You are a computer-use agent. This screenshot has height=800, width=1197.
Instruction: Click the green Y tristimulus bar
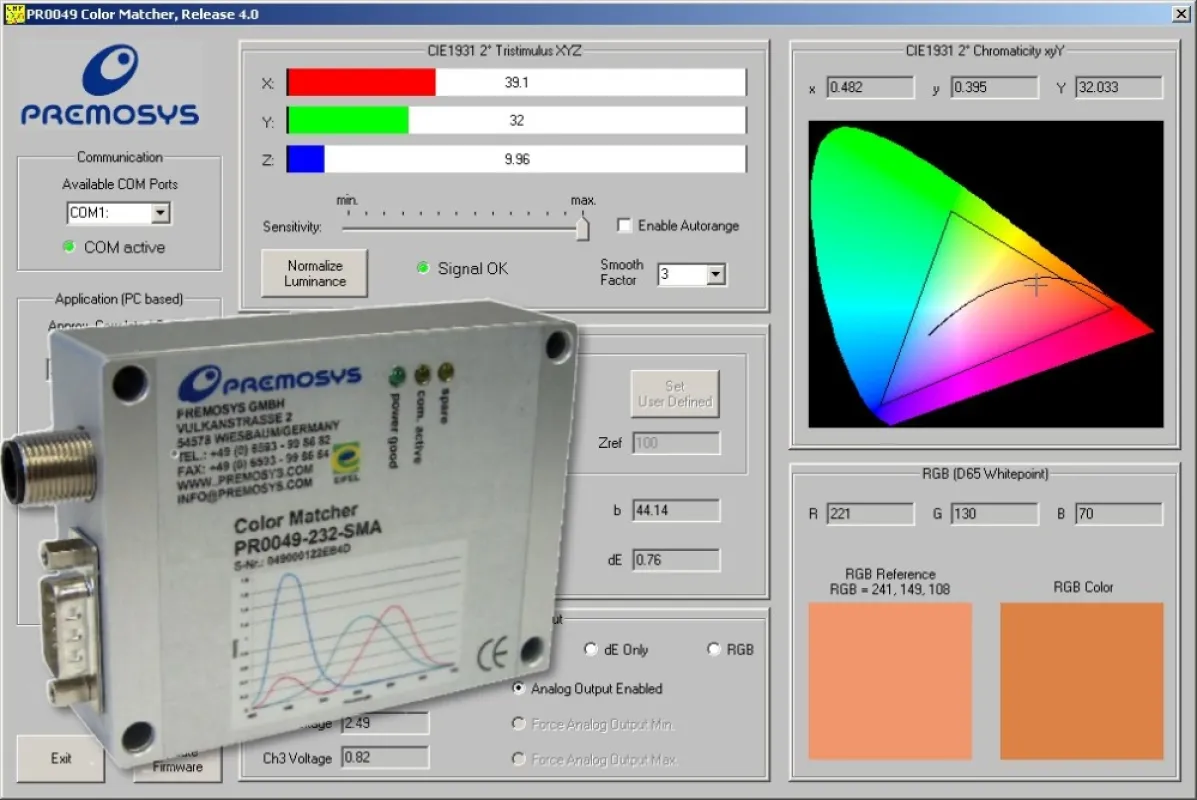[x=348, y=120]
